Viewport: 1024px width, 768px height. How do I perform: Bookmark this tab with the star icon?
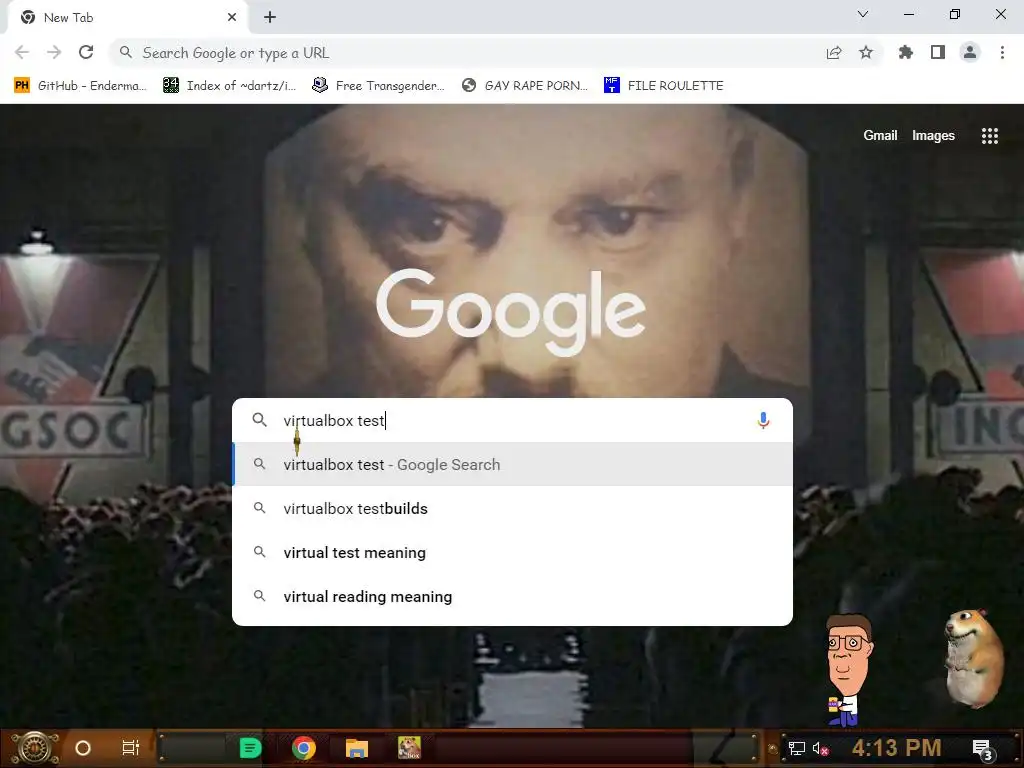coord(866,52)
